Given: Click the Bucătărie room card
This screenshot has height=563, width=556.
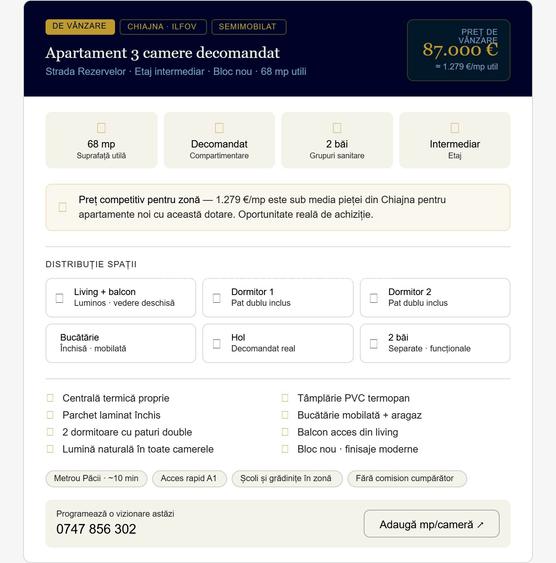Looking at the screenshot, I should click(x=121, y=343).
